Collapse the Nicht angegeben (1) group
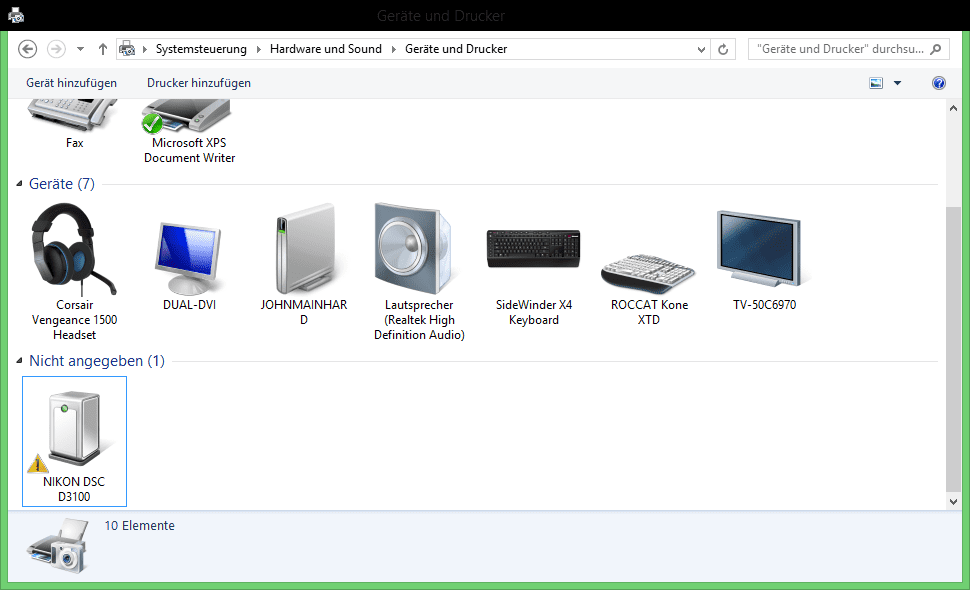The height and width of the screenshot is (590, 970). pos(19,361)
